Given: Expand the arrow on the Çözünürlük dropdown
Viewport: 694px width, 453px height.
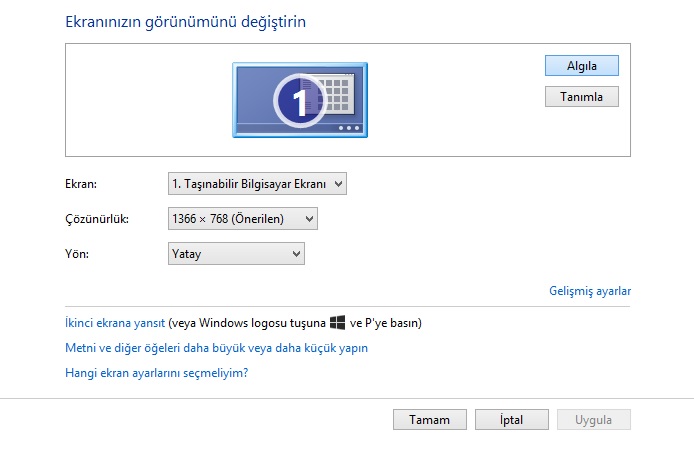Looking at the screenshot, I should (x=309, y=219).
